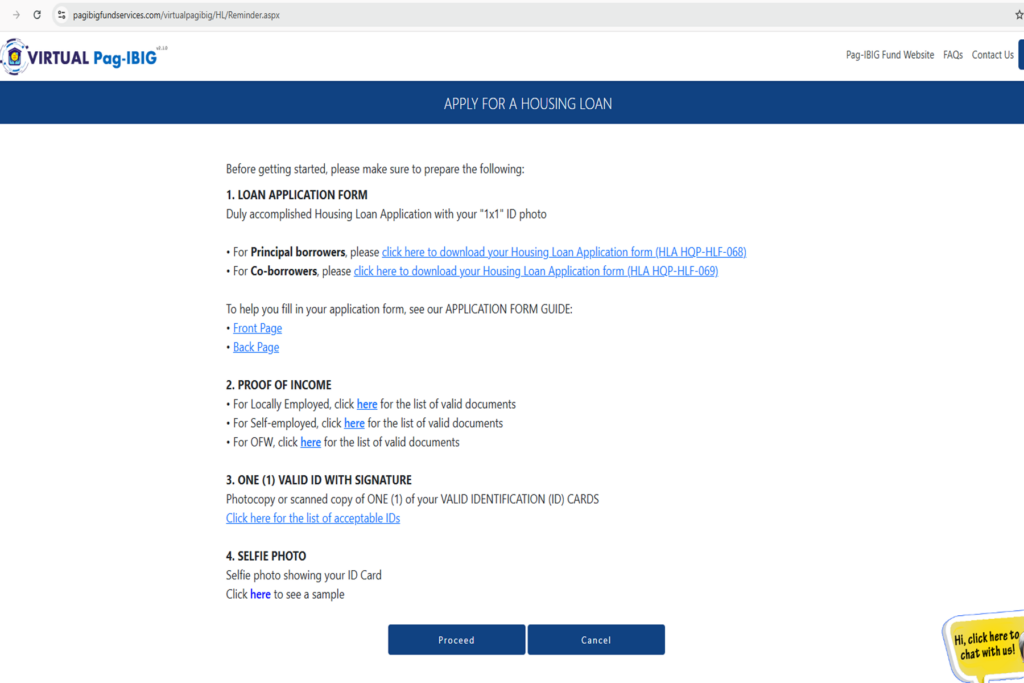
Task: Click the 'Before getting started' intro sentence
Action: click(x=375, y=169)
